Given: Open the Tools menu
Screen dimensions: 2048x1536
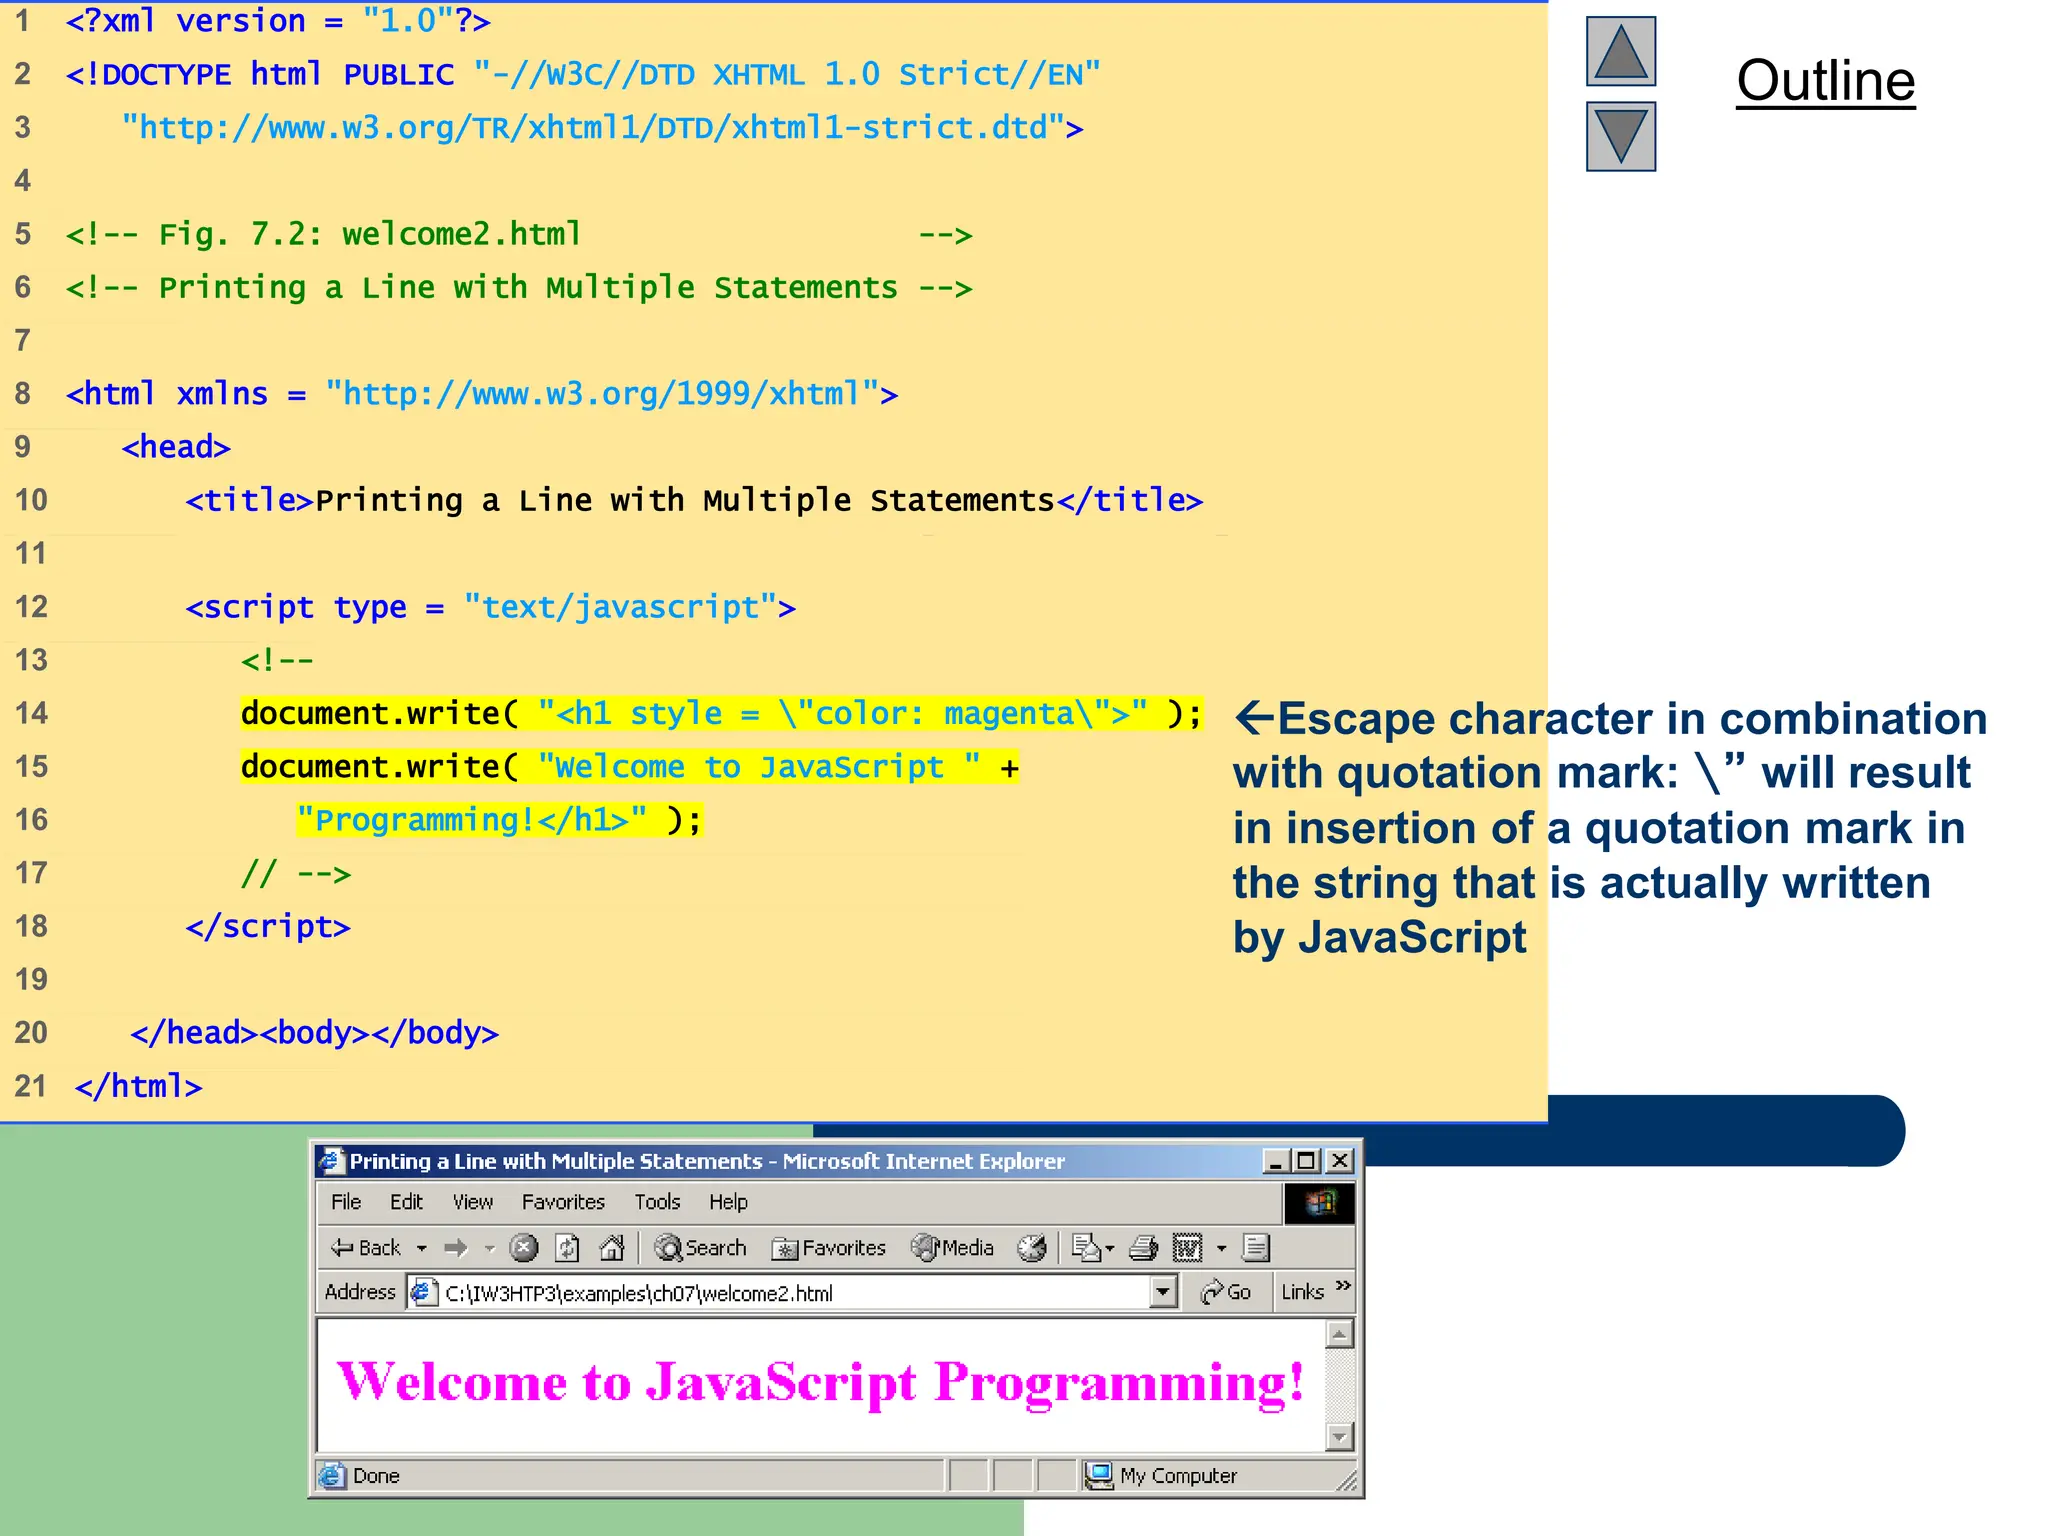Looking at the screenshot, I should [x=657, y=1202].
